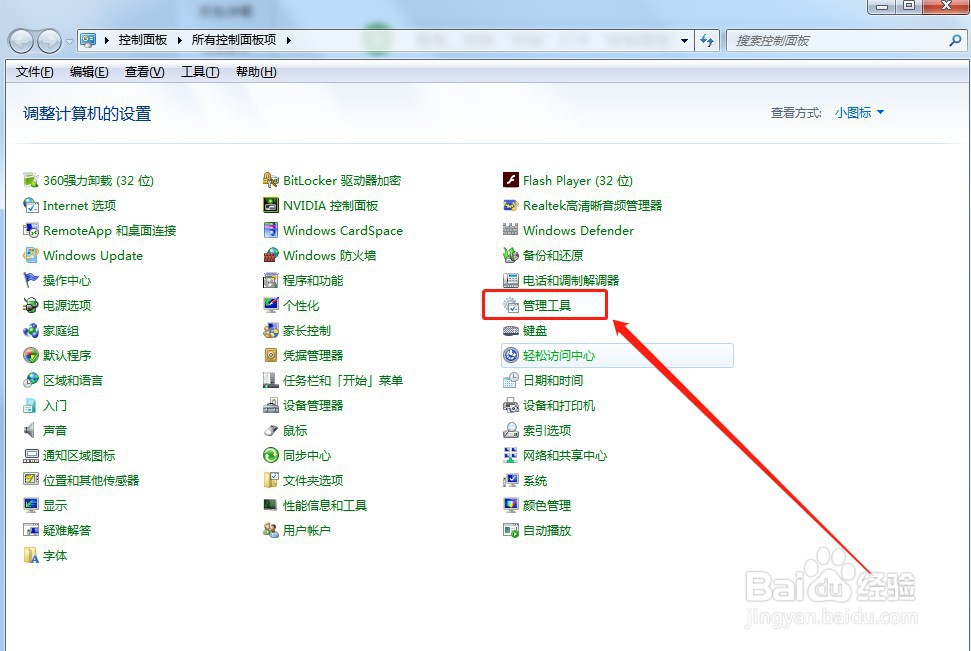Open Flash Player (32 位) settings
Image resolution: width=971 pixels, height=651 pixels.
click(577, 180)
